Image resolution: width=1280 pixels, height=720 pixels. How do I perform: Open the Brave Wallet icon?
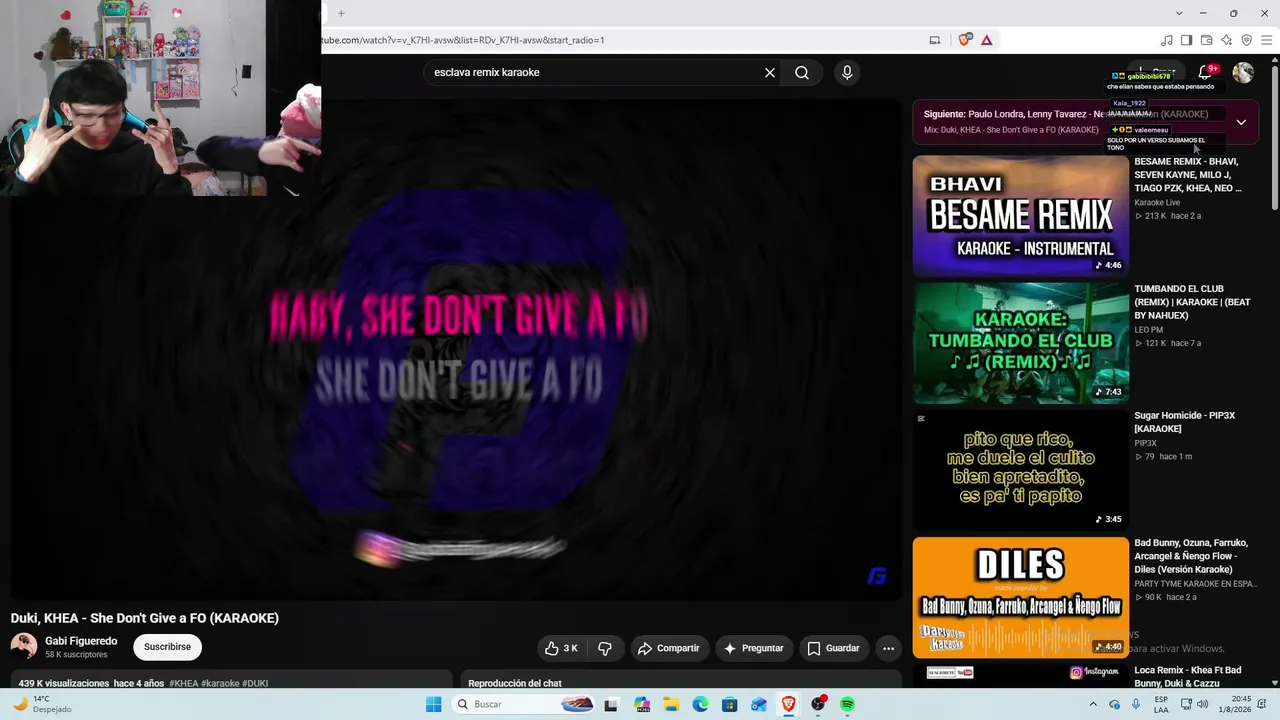[x=1207, y=40]
